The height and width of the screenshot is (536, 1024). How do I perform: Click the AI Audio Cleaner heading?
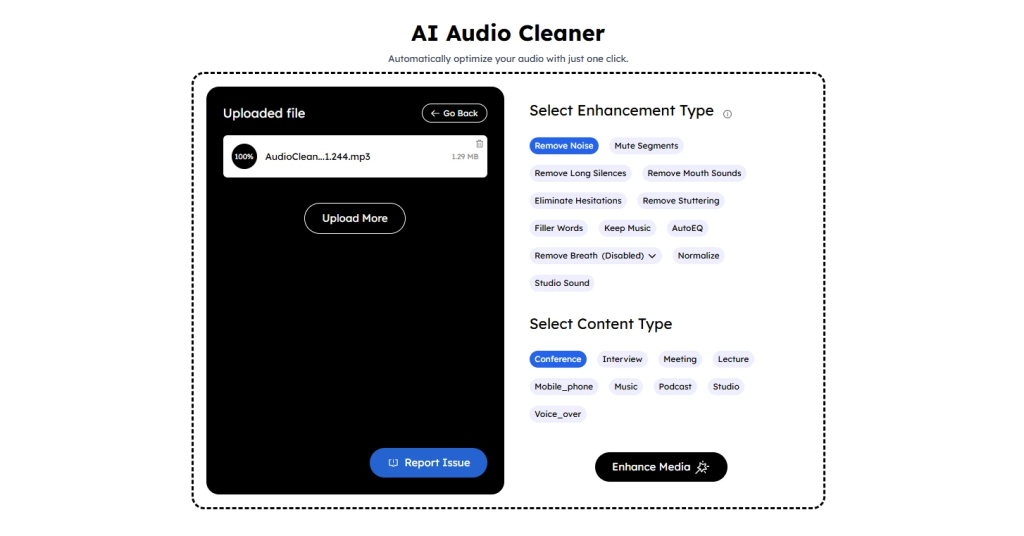click(x=508, y=33)
